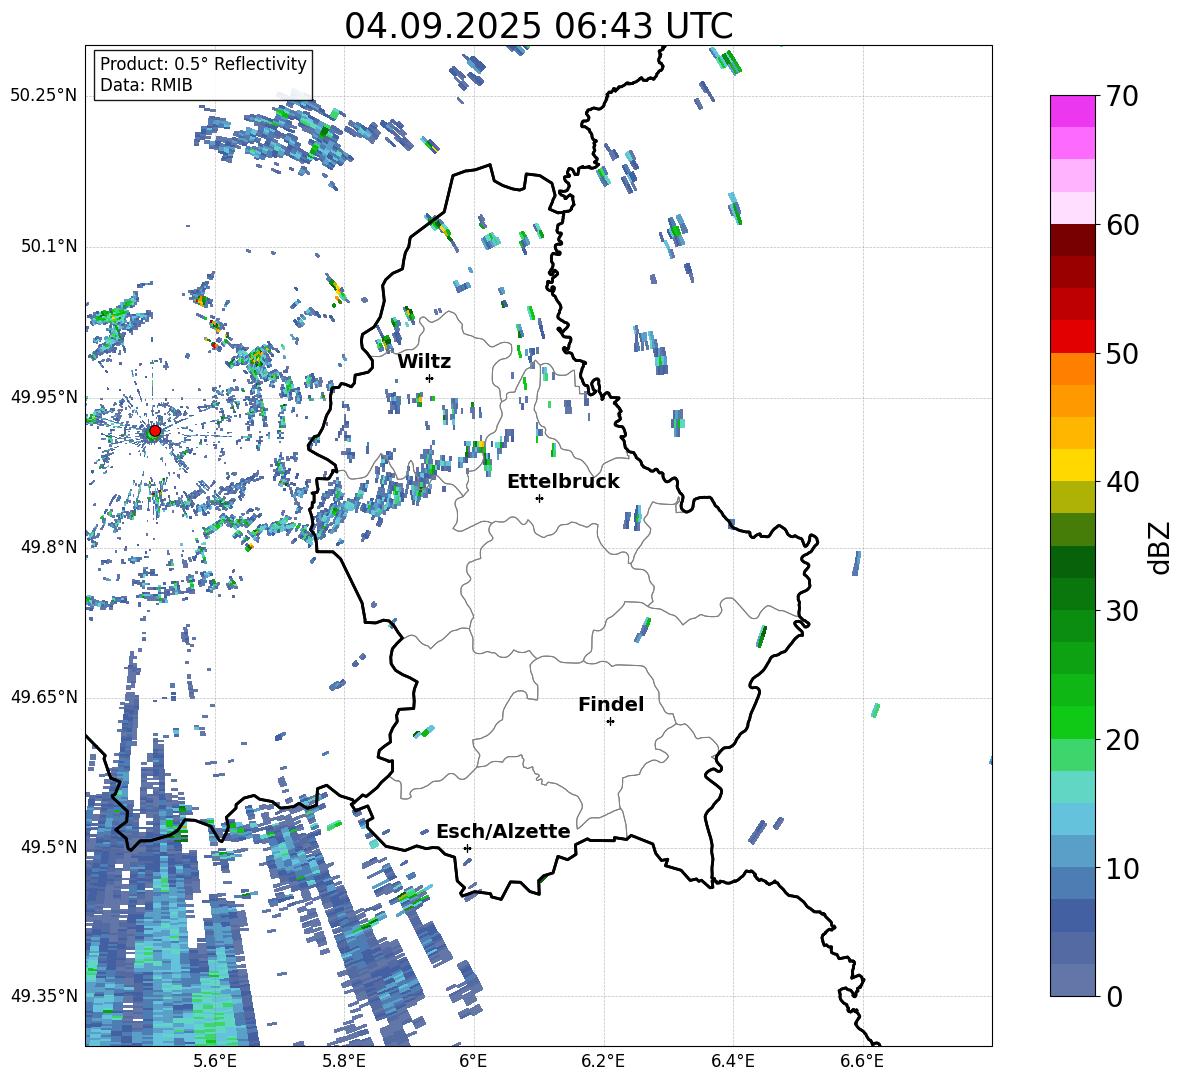The width and height of the screenshot is (1184, 1081).
Task: Click the 0 tick on colorbar
Action: click(1115, 996)
